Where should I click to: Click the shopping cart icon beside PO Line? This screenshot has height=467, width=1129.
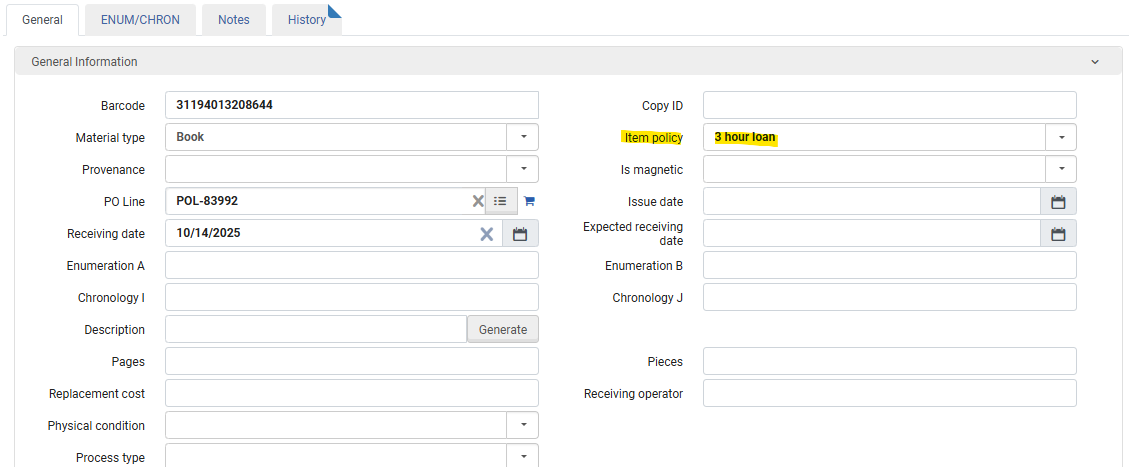pyautogui.click(x=529, y=201)
